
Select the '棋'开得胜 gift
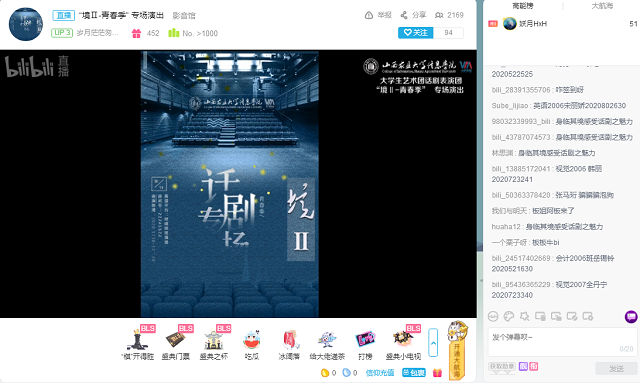click(x=138, y=343)
